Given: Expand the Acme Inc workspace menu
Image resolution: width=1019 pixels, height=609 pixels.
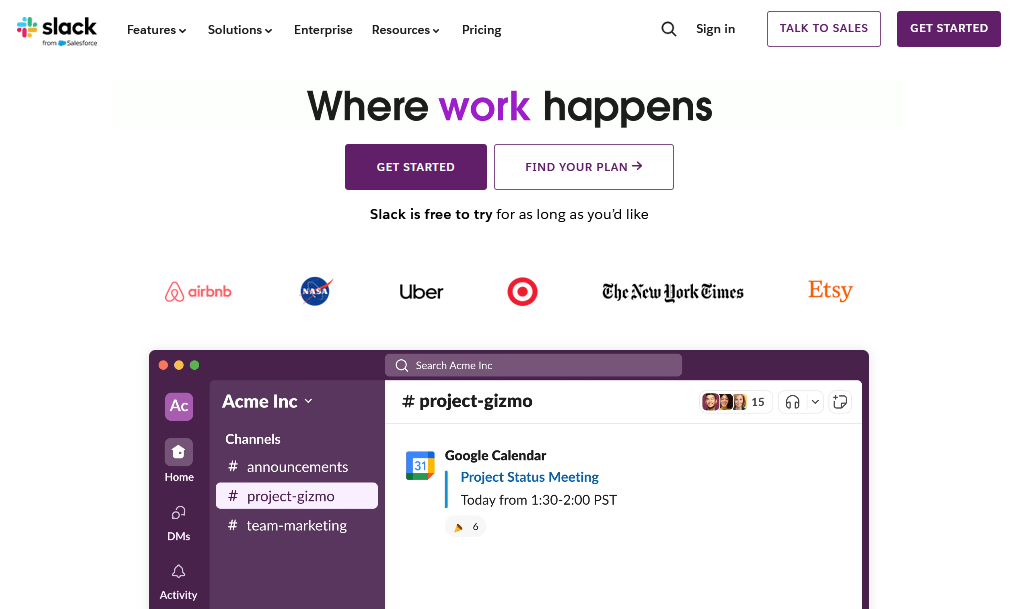Looking at the screenshot, I should coord(266,401).
